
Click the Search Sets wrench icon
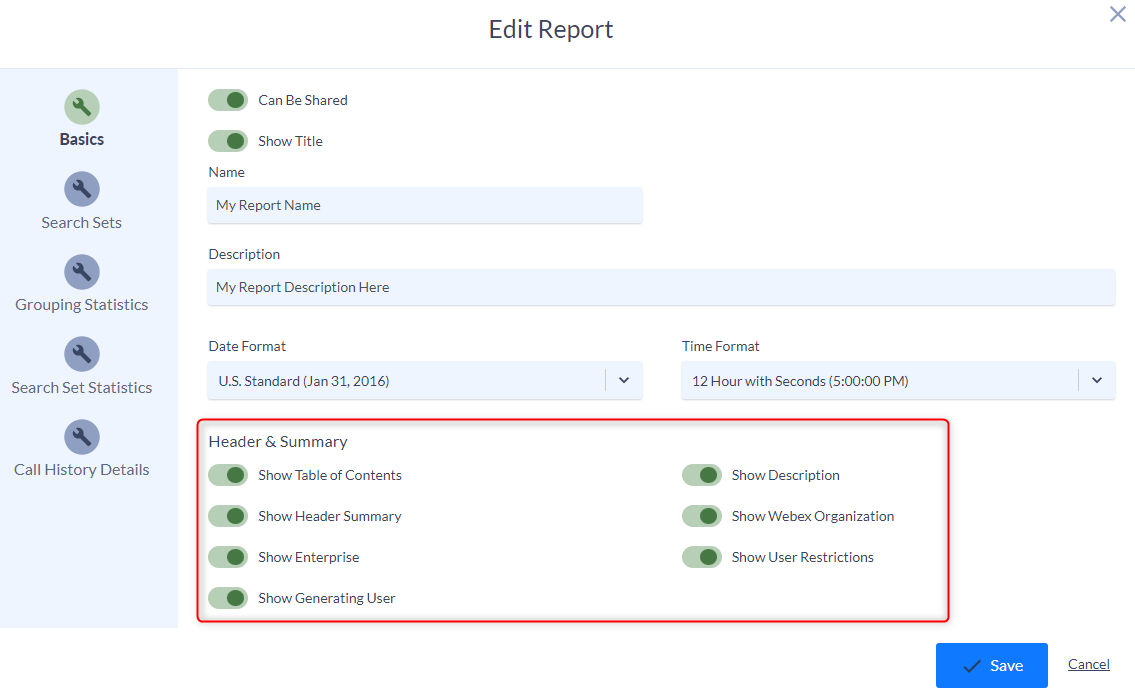click(x=81, y=188)
